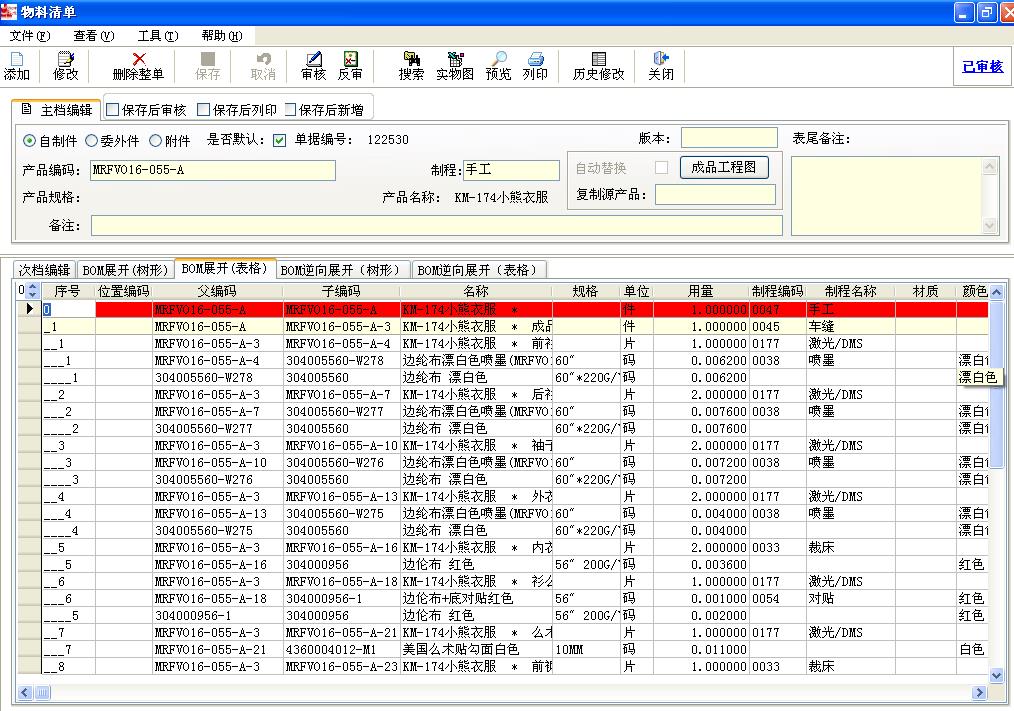
Task: Select the 自制件 radio button
Action: click(x=29, y=140)
